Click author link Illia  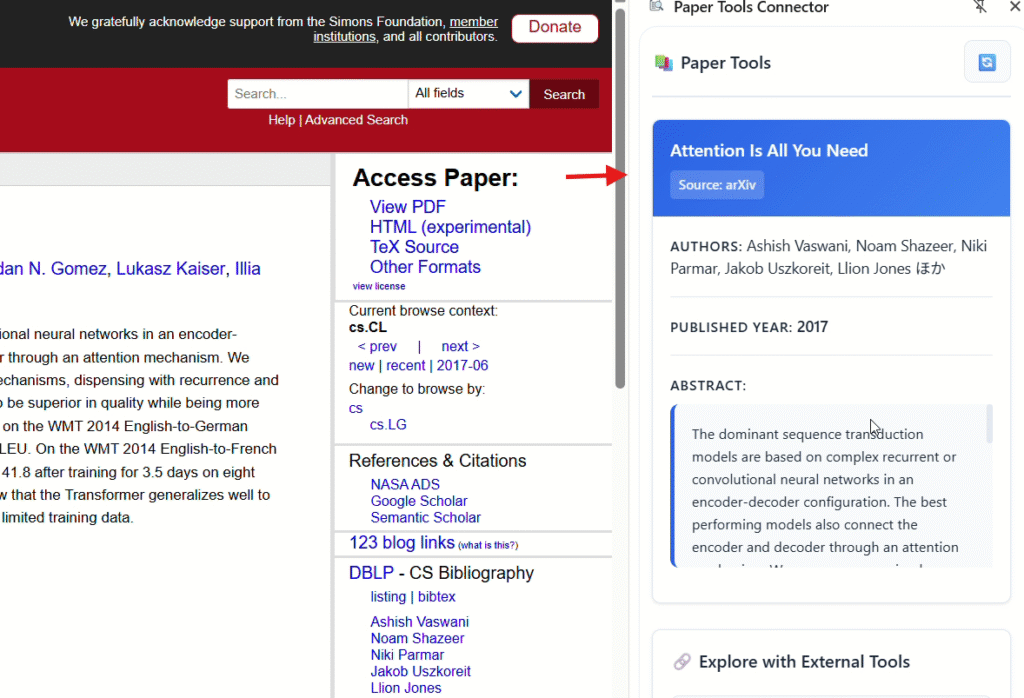[248, 268]
